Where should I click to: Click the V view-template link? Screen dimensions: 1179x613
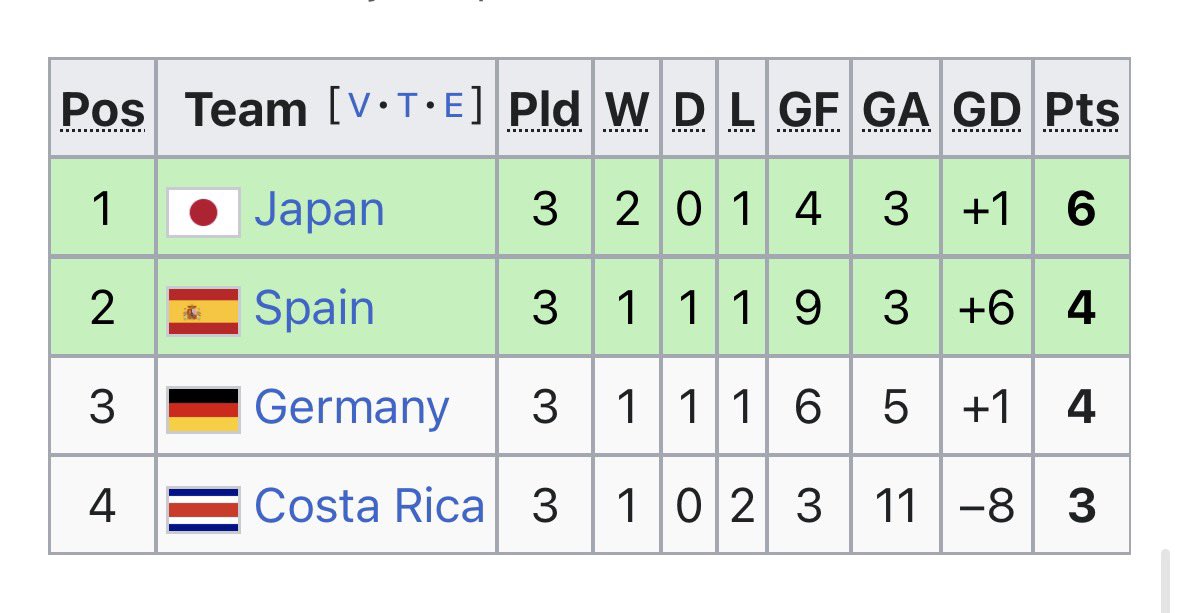tap(359, 105)
